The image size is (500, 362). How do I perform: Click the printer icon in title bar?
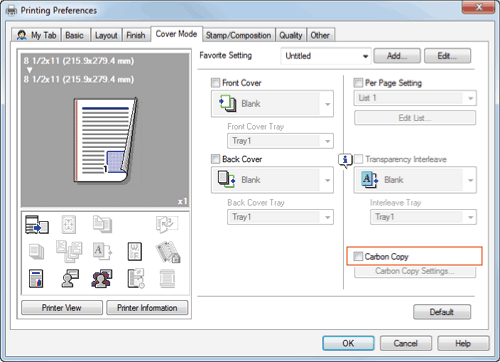pyautogui.click(x=11, y=11)
